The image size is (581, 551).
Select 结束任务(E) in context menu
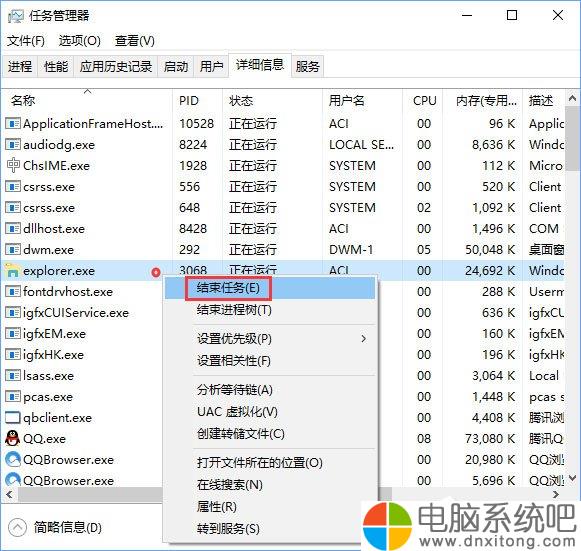pyautogui.click(x=228, y=288)
